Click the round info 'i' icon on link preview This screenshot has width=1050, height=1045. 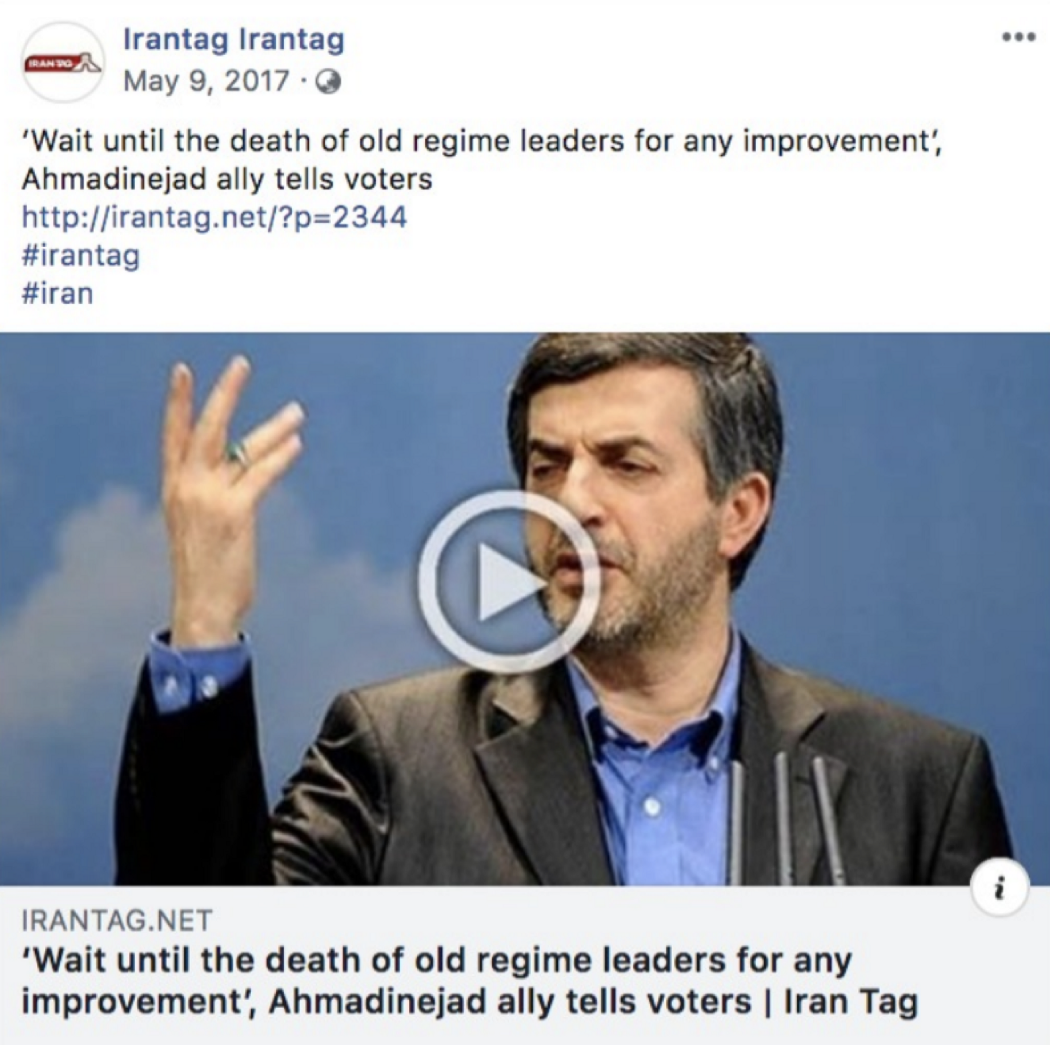coord(1000,888)
